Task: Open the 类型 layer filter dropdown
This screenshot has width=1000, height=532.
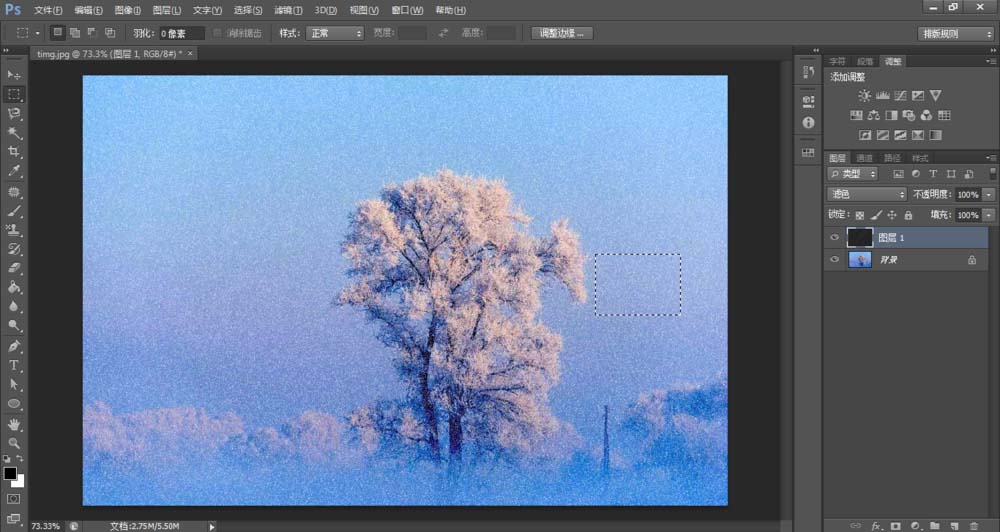Action: point(852,174)
